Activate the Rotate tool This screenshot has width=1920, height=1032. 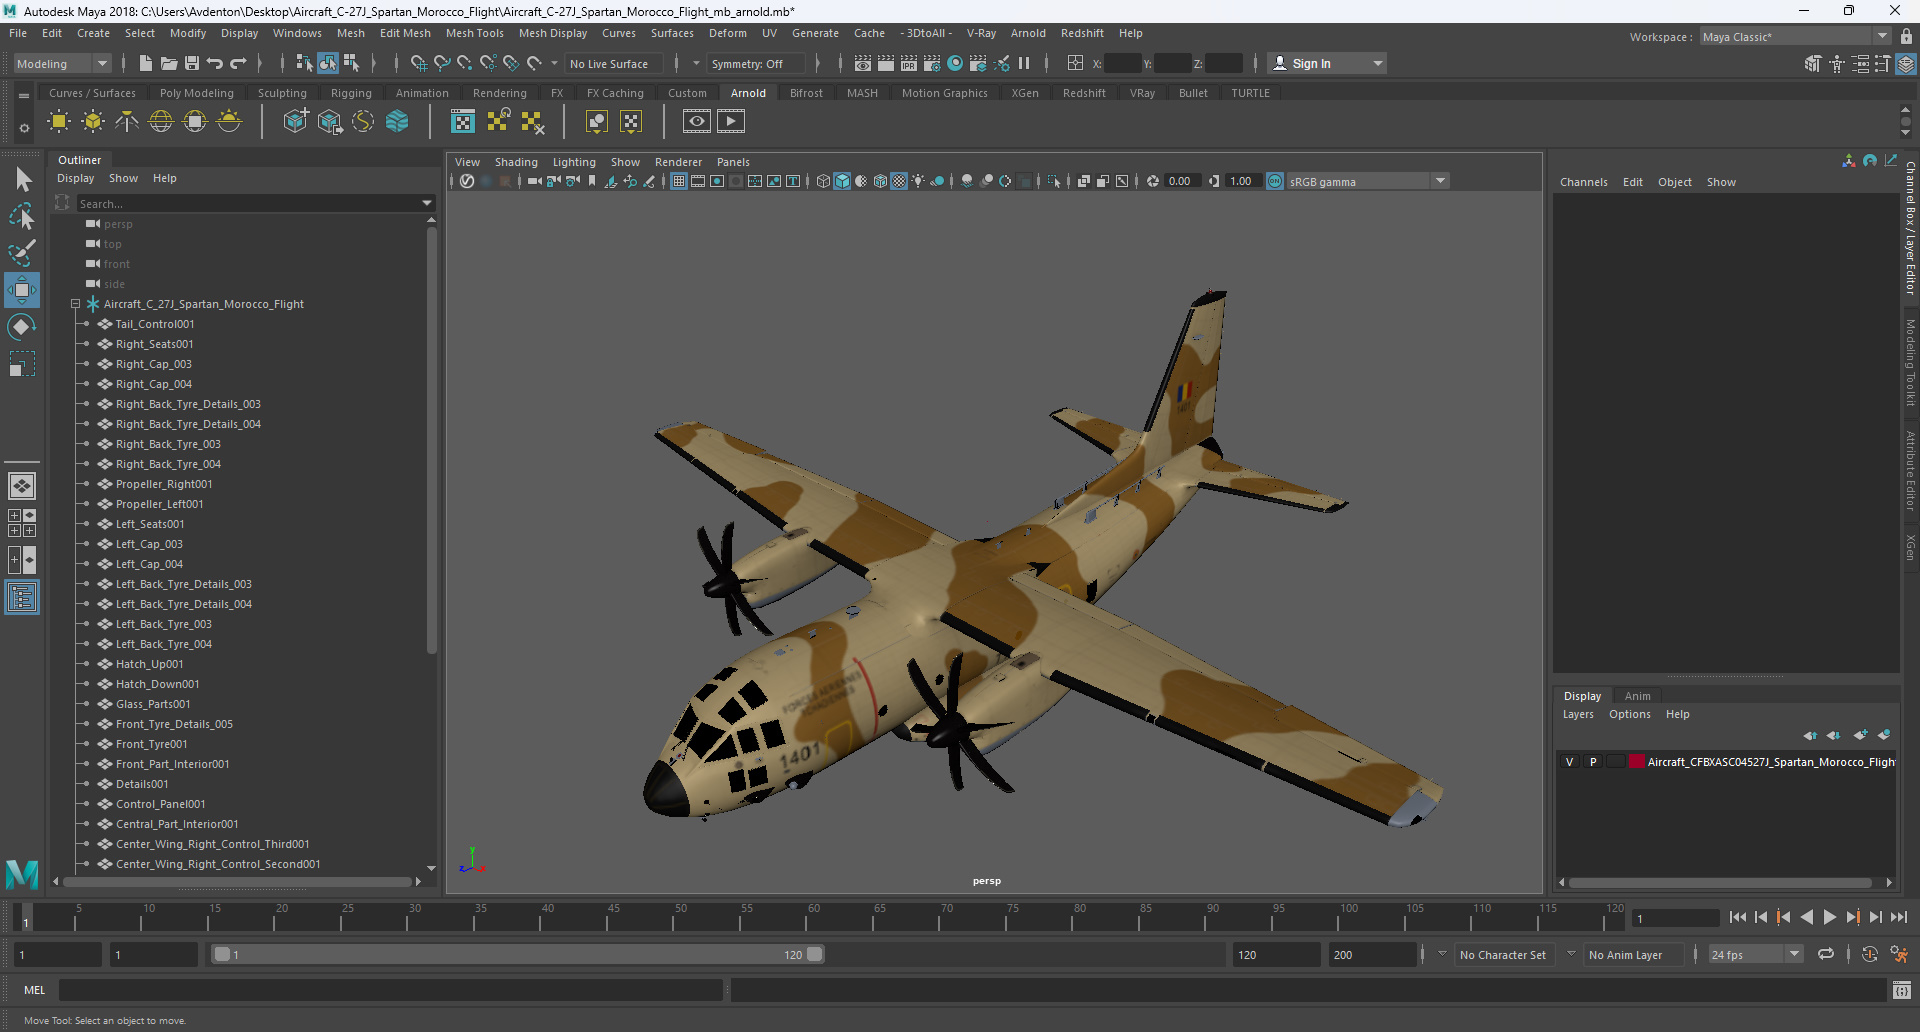22,327
